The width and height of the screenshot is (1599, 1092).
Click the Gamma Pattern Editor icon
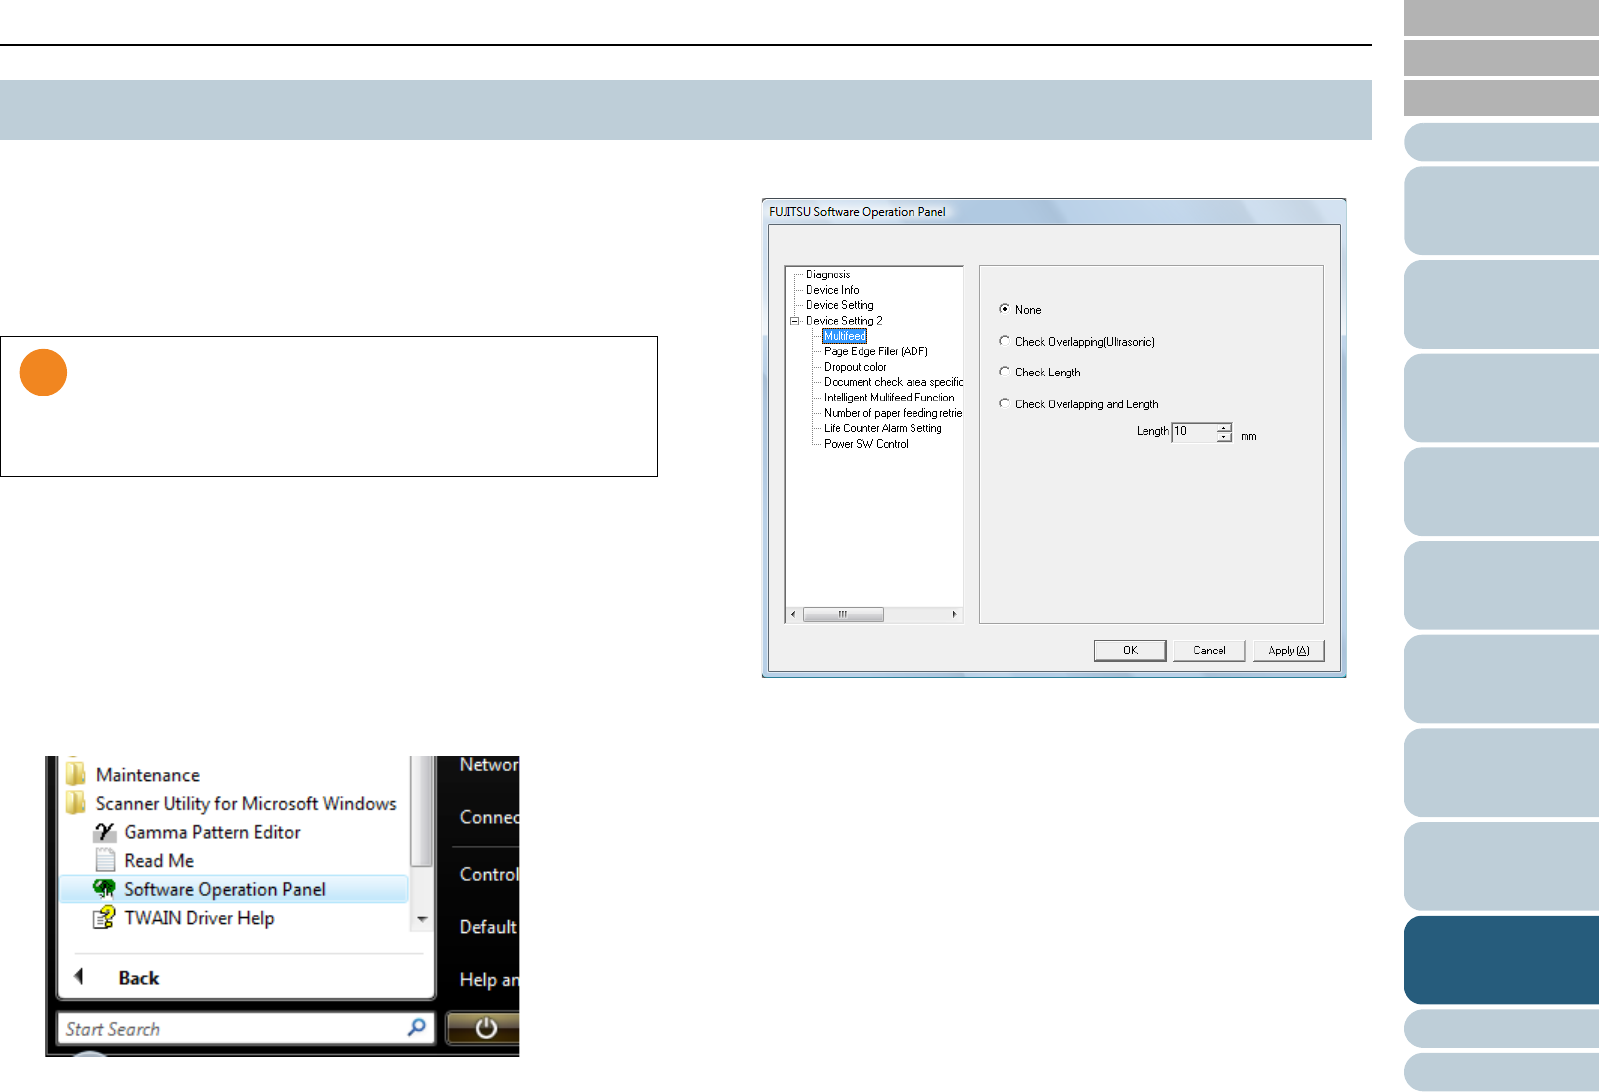105,832
